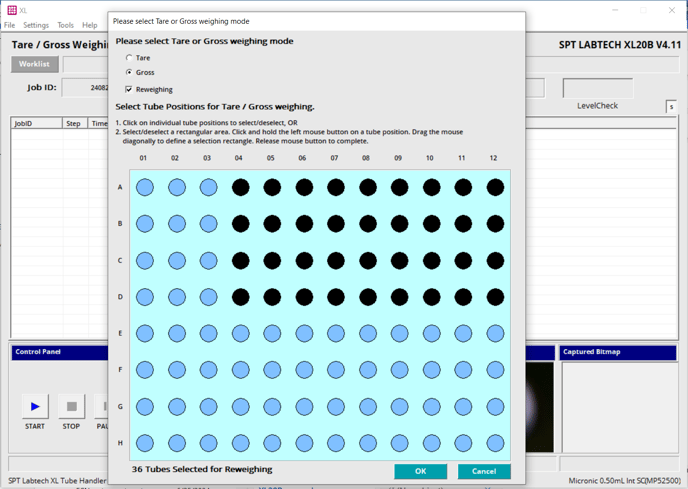The width and height of the screenshot is (688, 489).
Task: Toggle tube position F04
Action: [x=240, y=370]
